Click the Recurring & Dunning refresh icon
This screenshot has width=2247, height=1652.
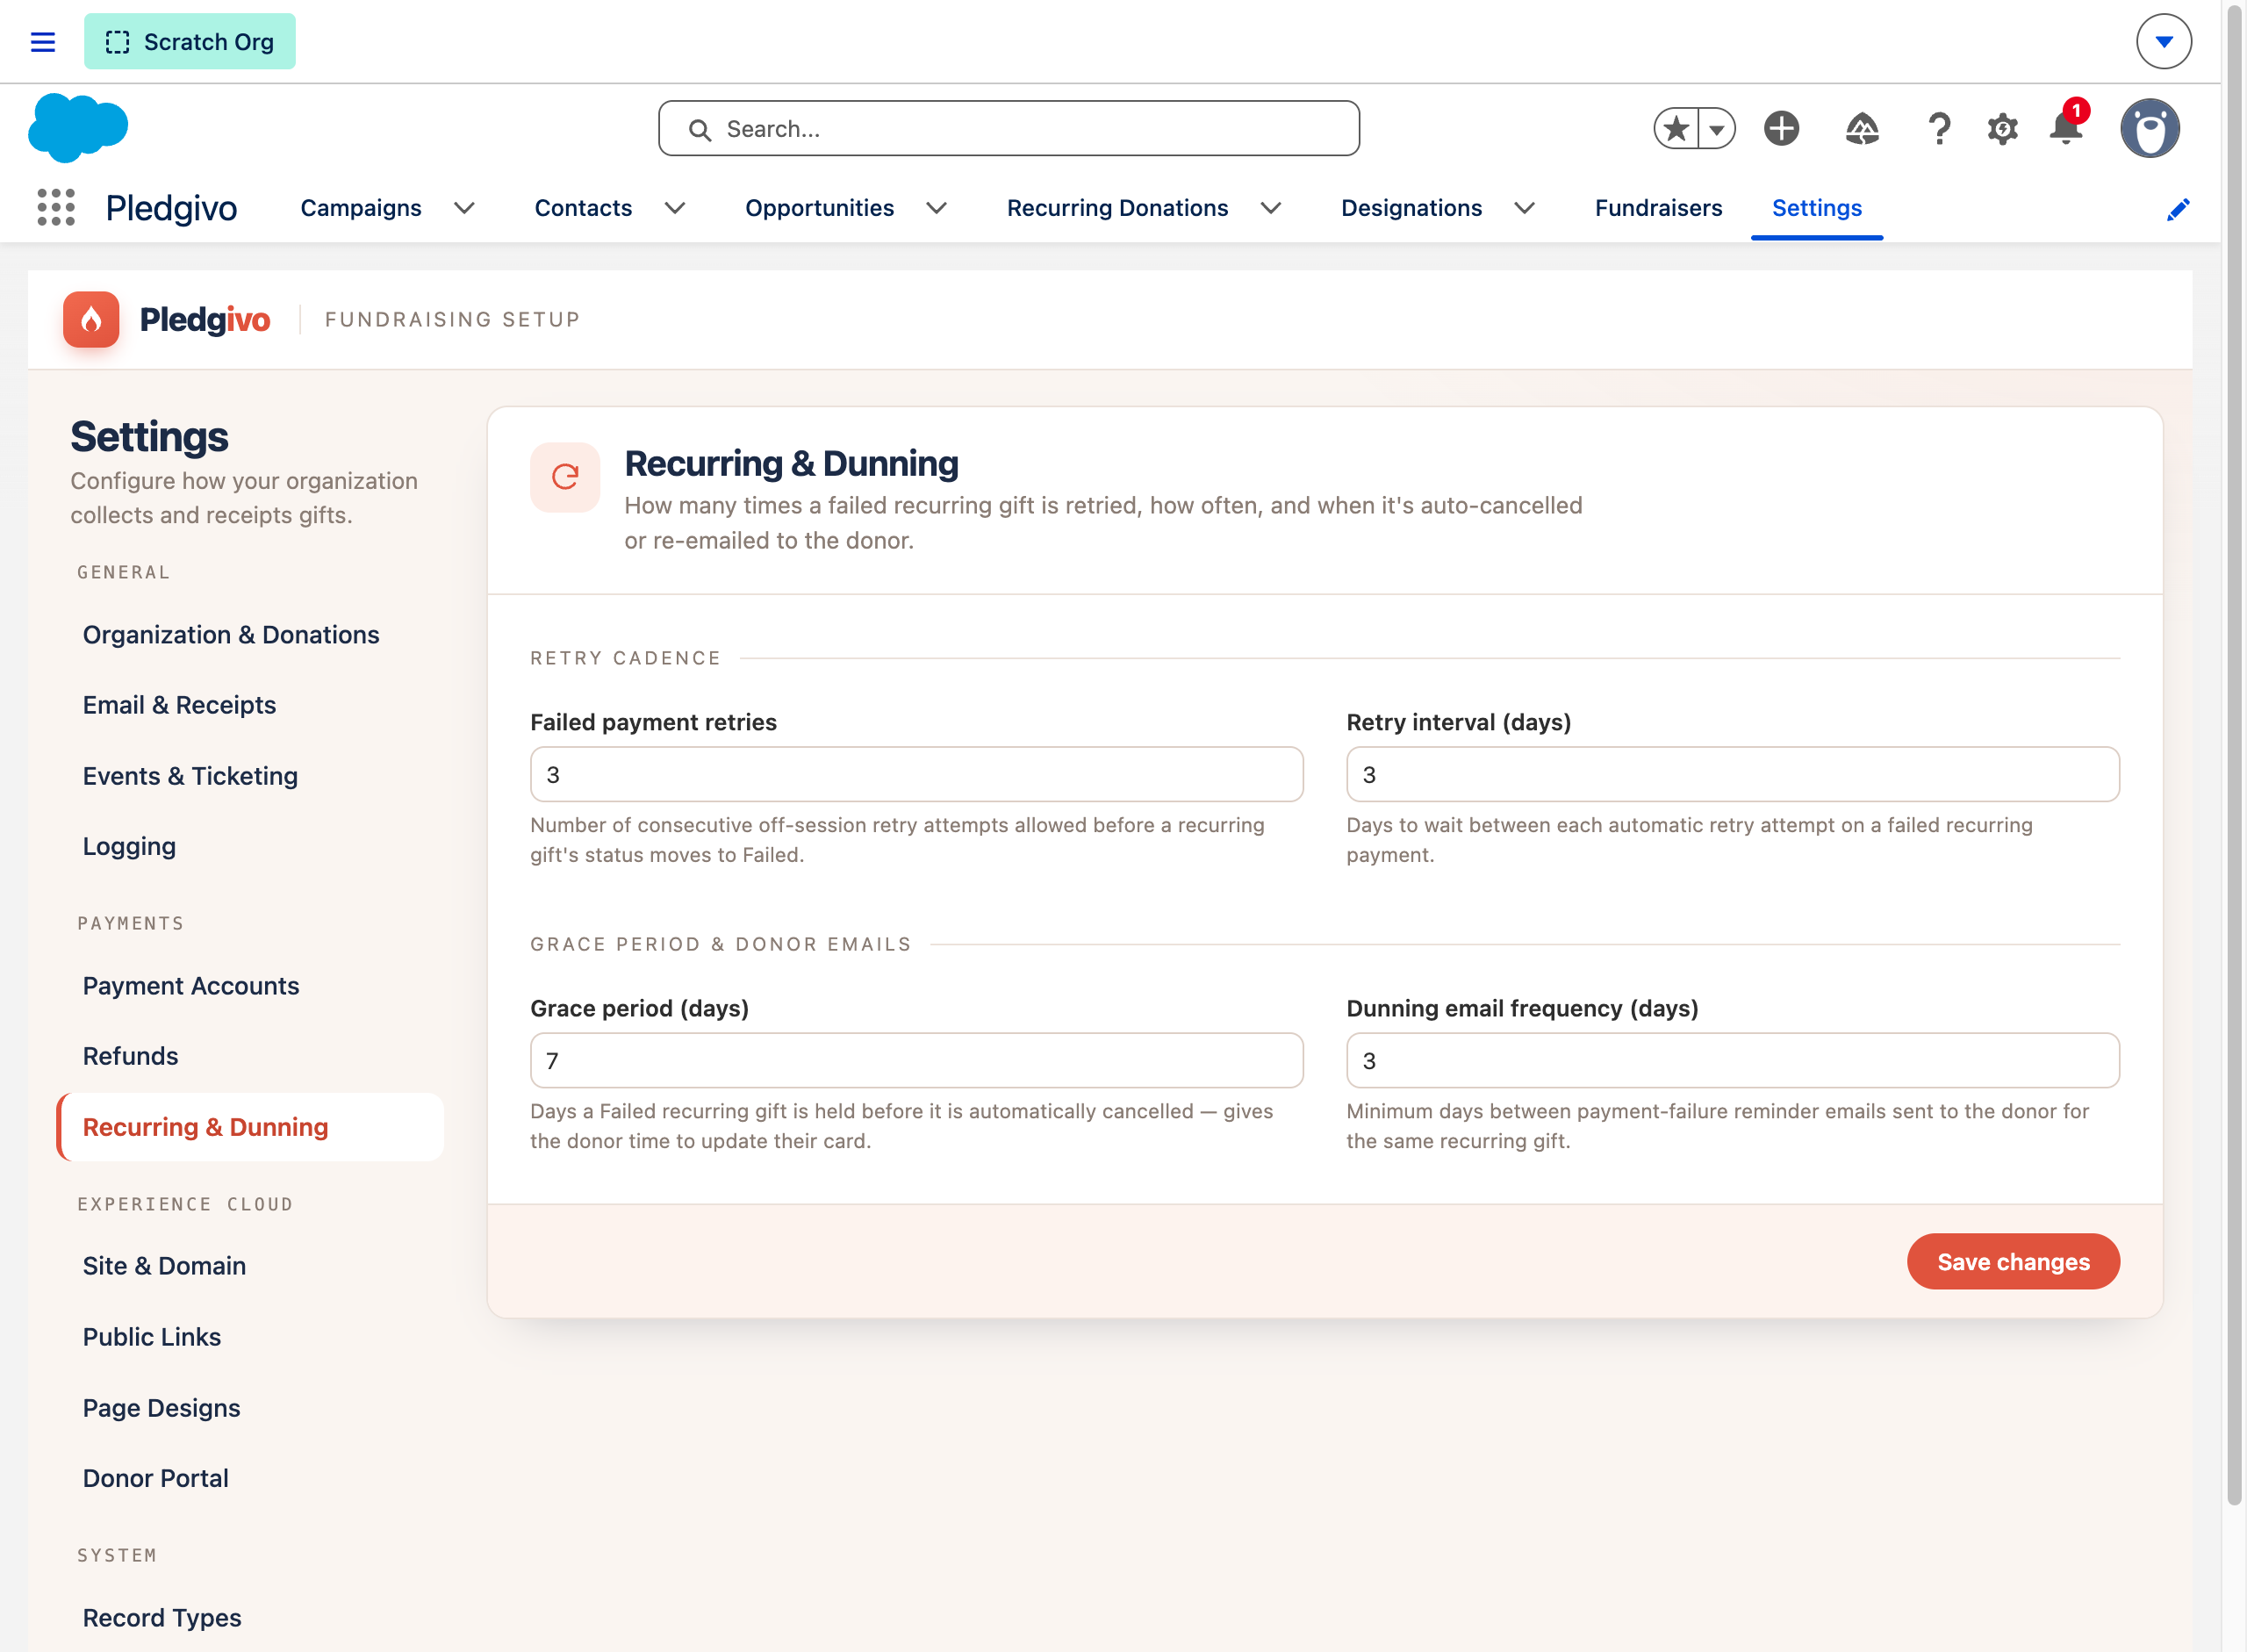565,477
